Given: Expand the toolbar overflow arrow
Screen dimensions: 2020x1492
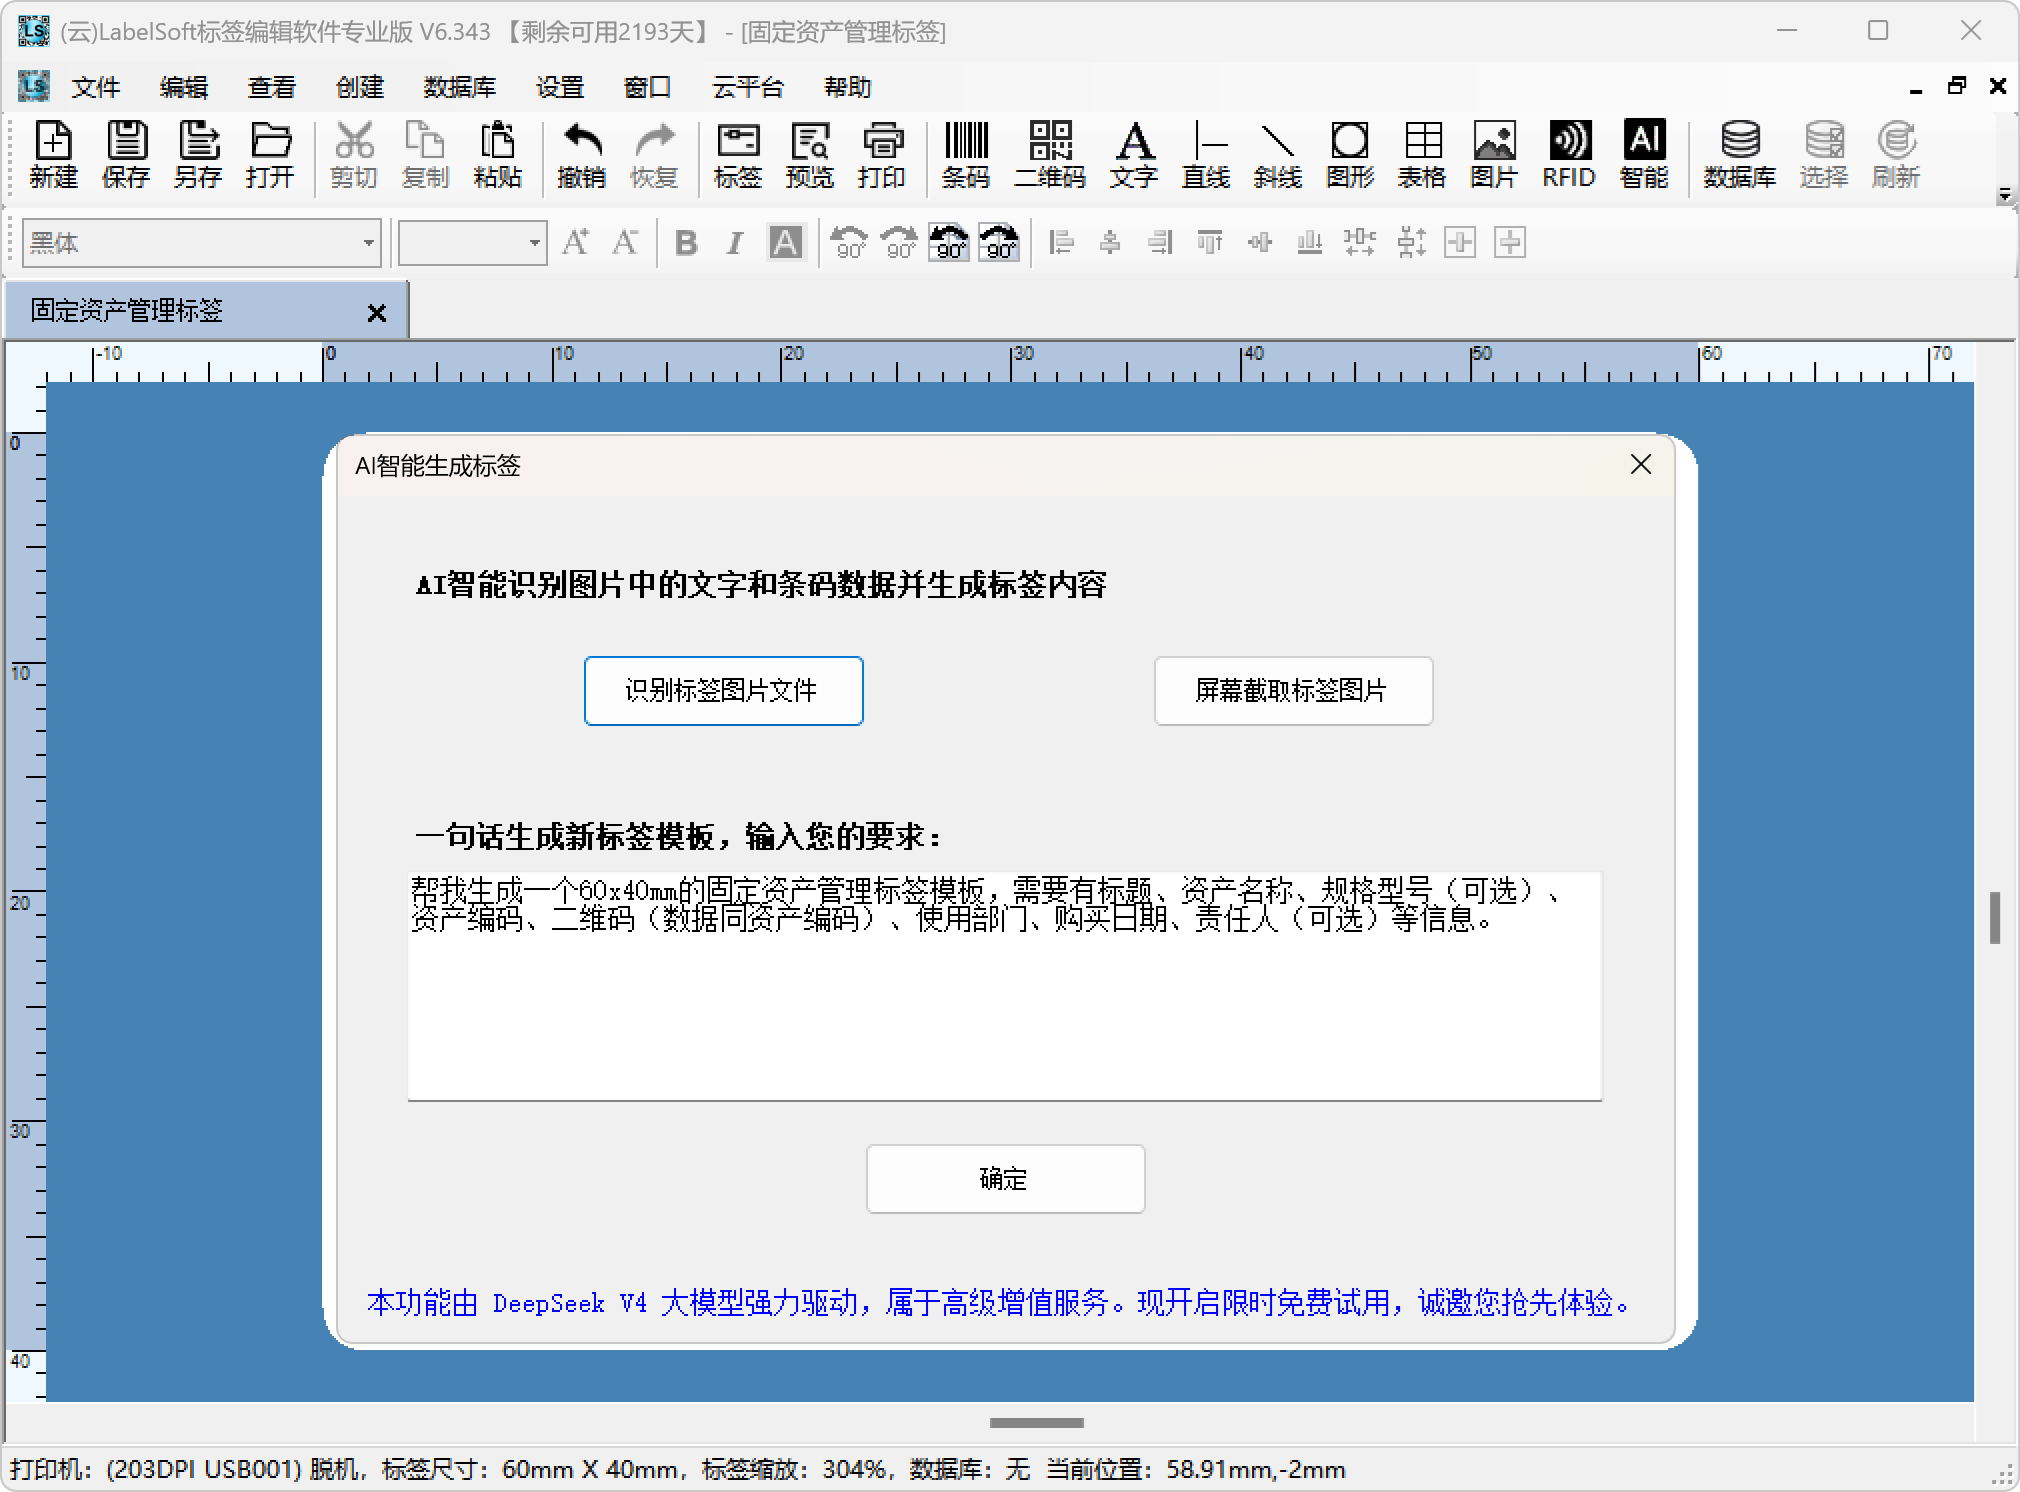Looking at the screenshot, I should pyautogui.click(x=2004, y=195).
